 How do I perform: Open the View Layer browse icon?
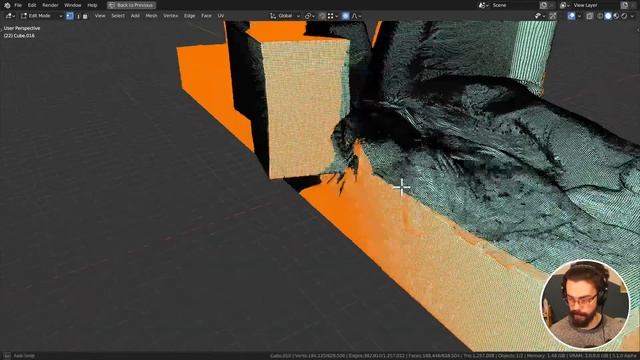[x=564, y=5]
